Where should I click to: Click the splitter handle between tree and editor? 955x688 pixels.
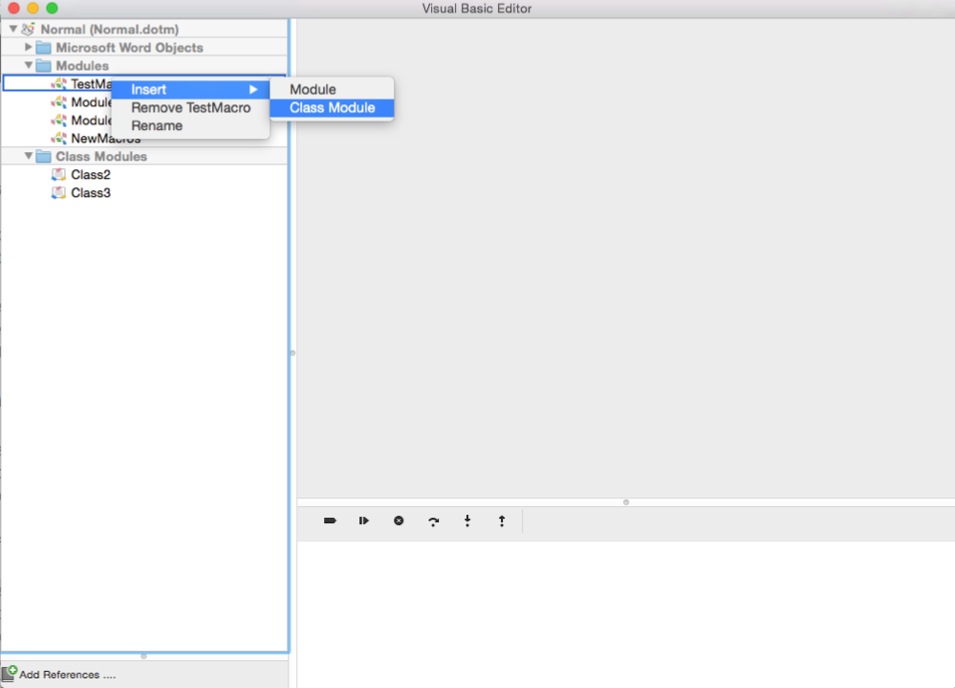(x=292, y=353)
